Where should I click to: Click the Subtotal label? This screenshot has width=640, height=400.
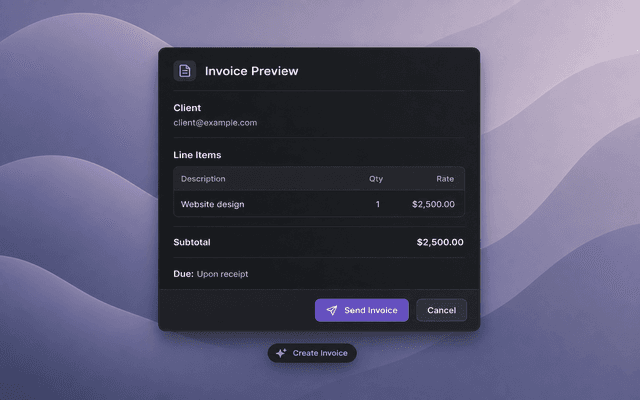[192, 242]
